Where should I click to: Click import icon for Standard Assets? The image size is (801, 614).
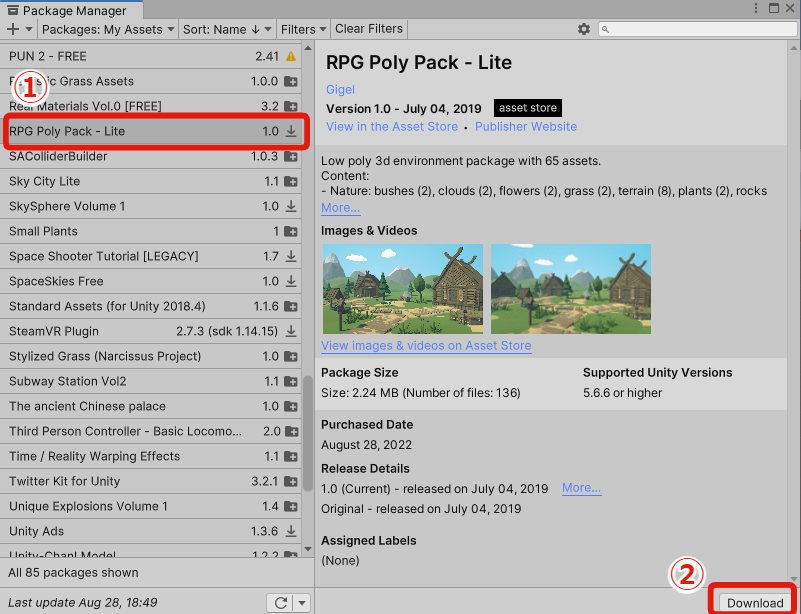(291, 306)
